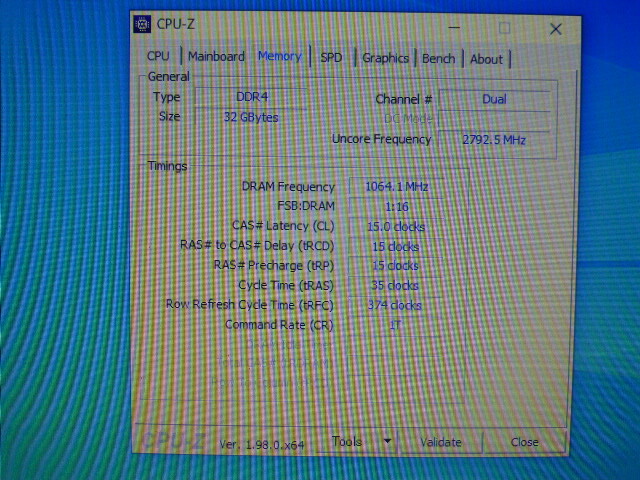This screenshot has height=480, width=640.
Task: Click the tRP value field
Action: (395, 266)
